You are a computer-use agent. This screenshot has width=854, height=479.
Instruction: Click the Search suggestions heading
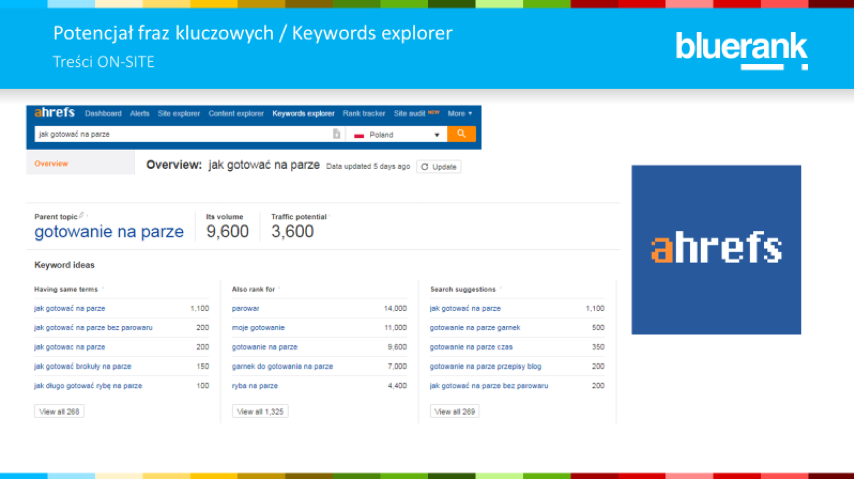click(x=463, y=289)
